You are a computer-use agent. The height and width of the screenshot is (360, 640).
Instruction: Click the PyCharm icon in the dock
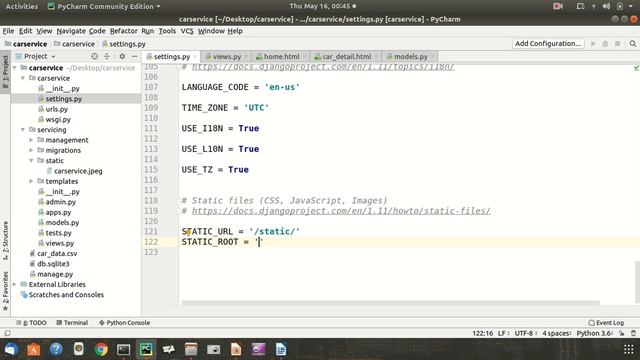tap(146, 349)
